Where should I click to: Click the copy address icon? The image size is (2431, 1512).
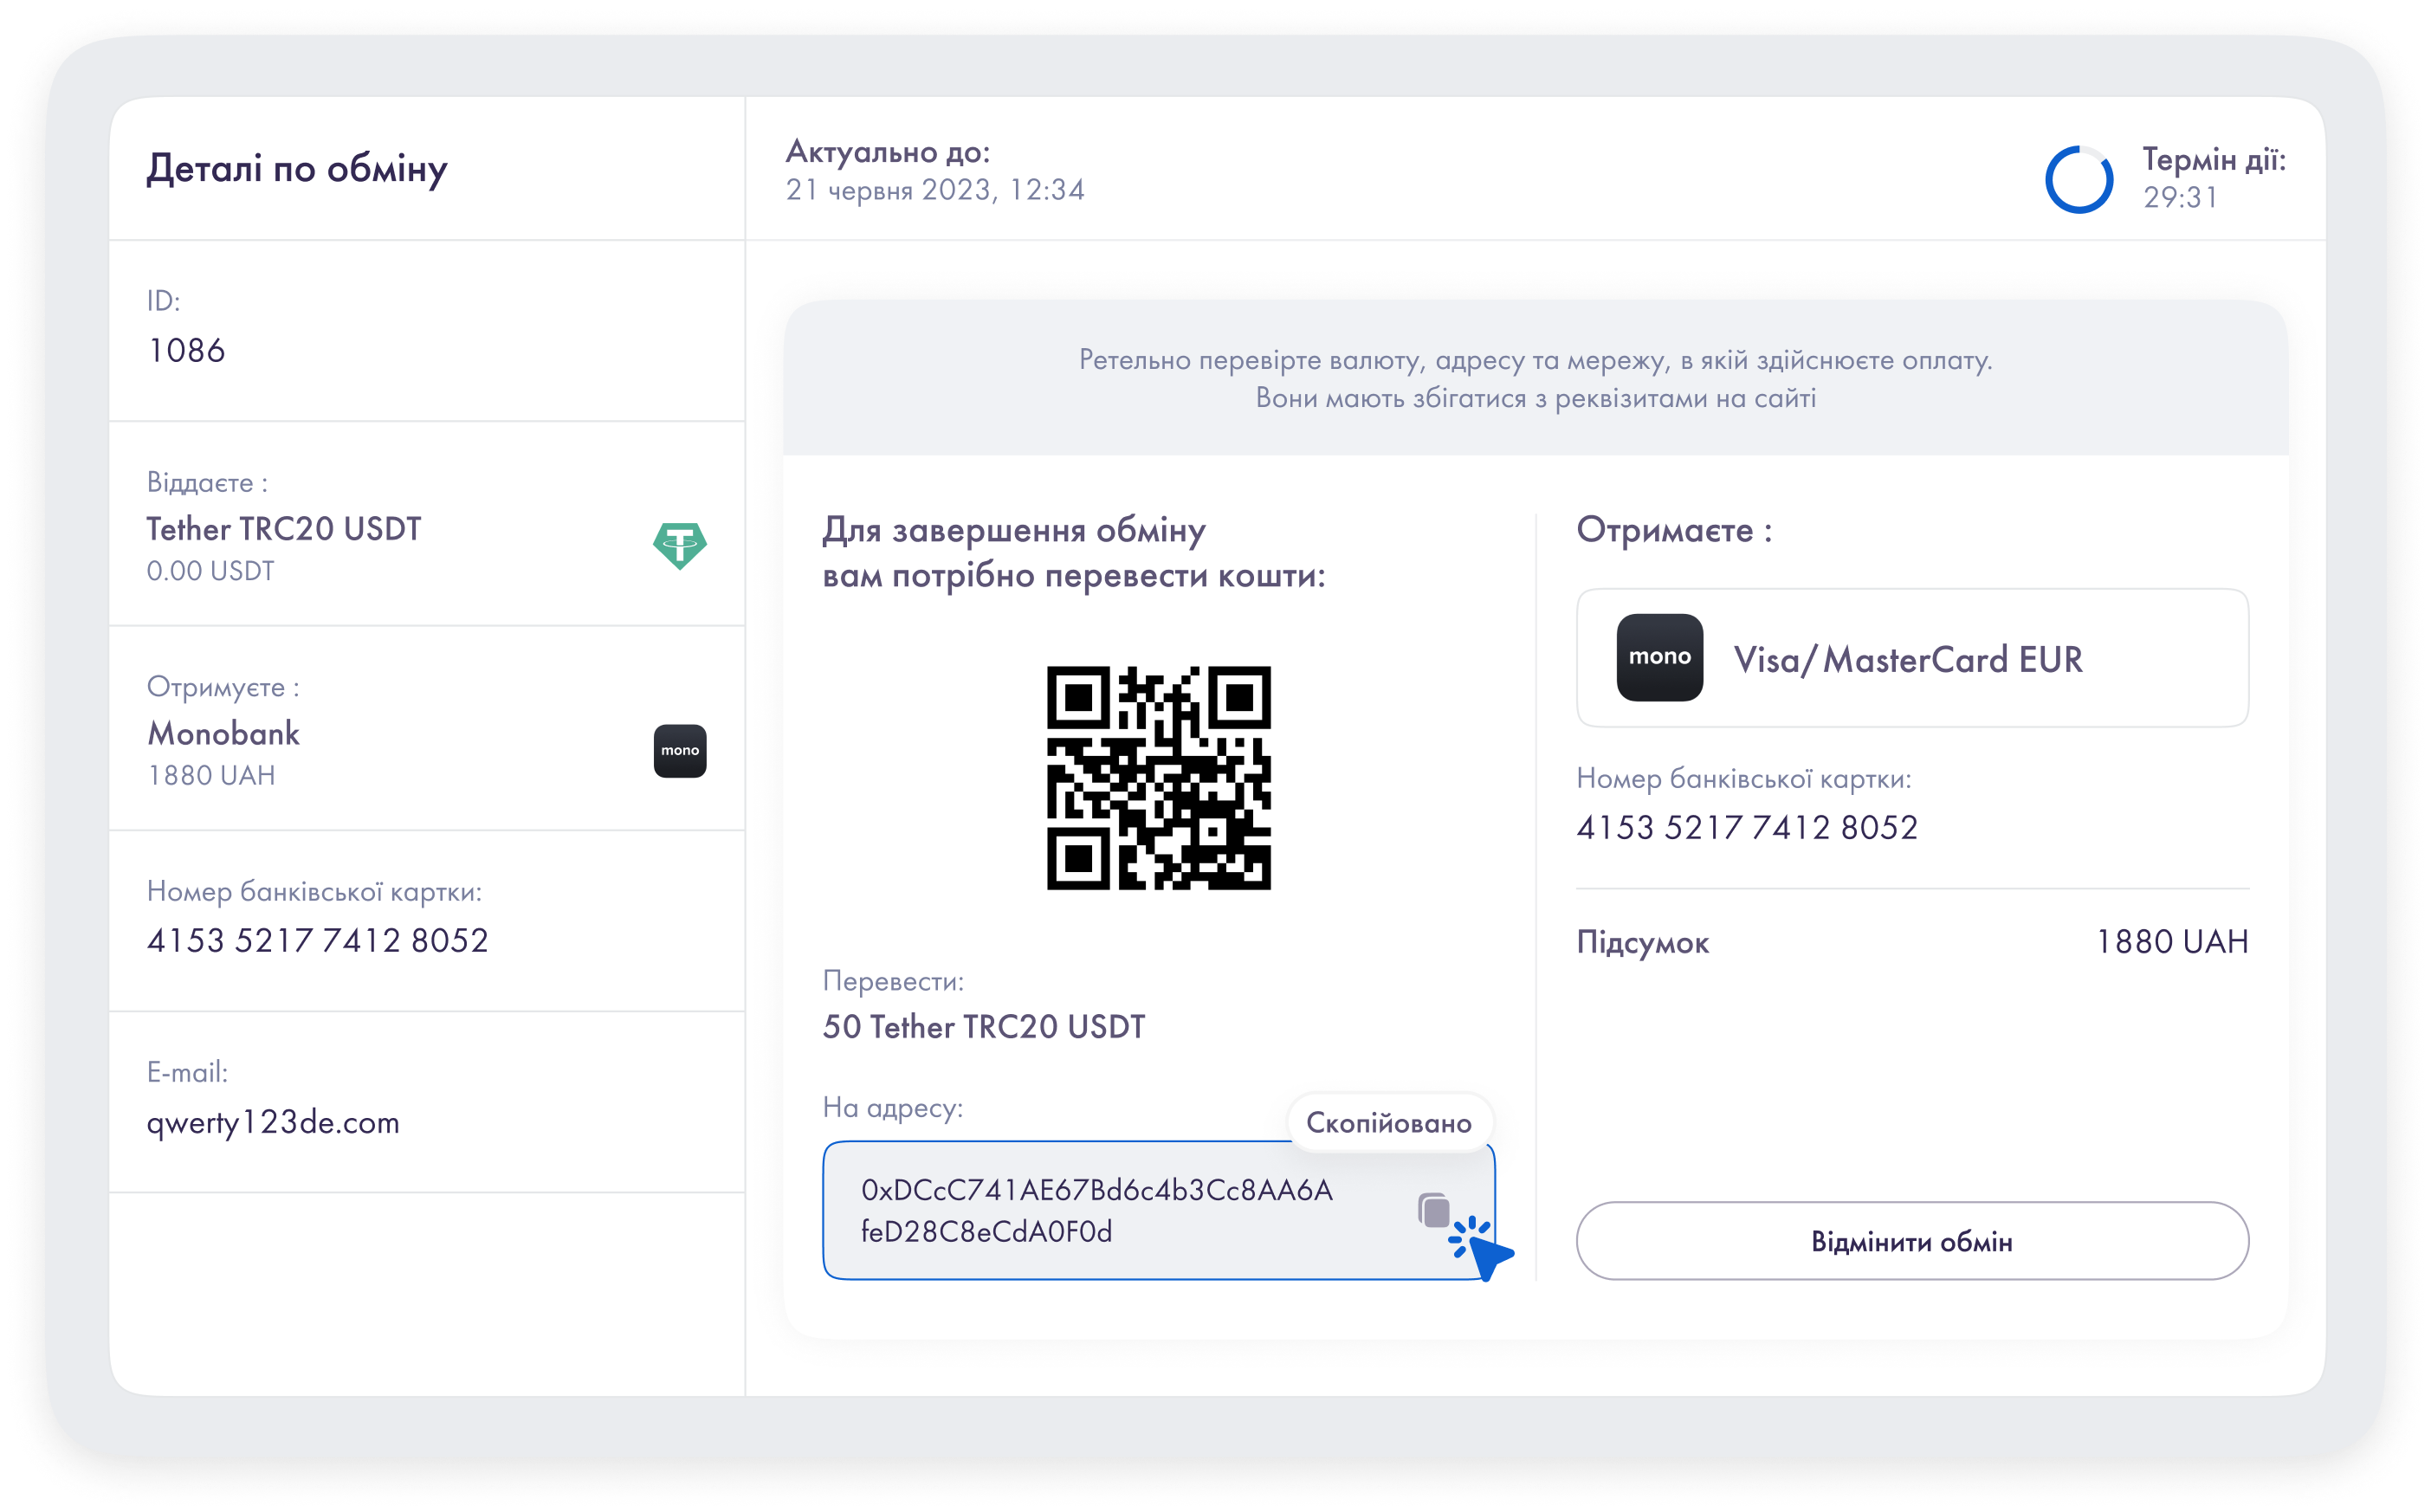(1433, 1210)
